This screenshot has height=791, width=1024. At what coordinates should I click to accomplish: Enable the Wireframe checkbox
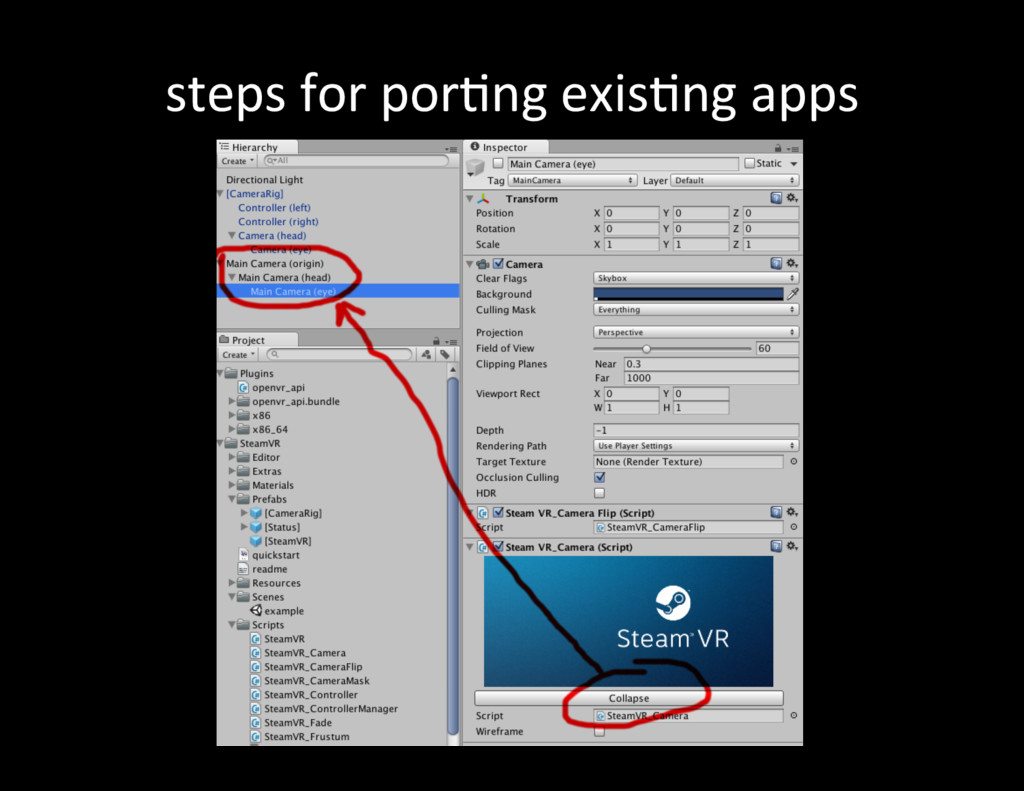600,732
